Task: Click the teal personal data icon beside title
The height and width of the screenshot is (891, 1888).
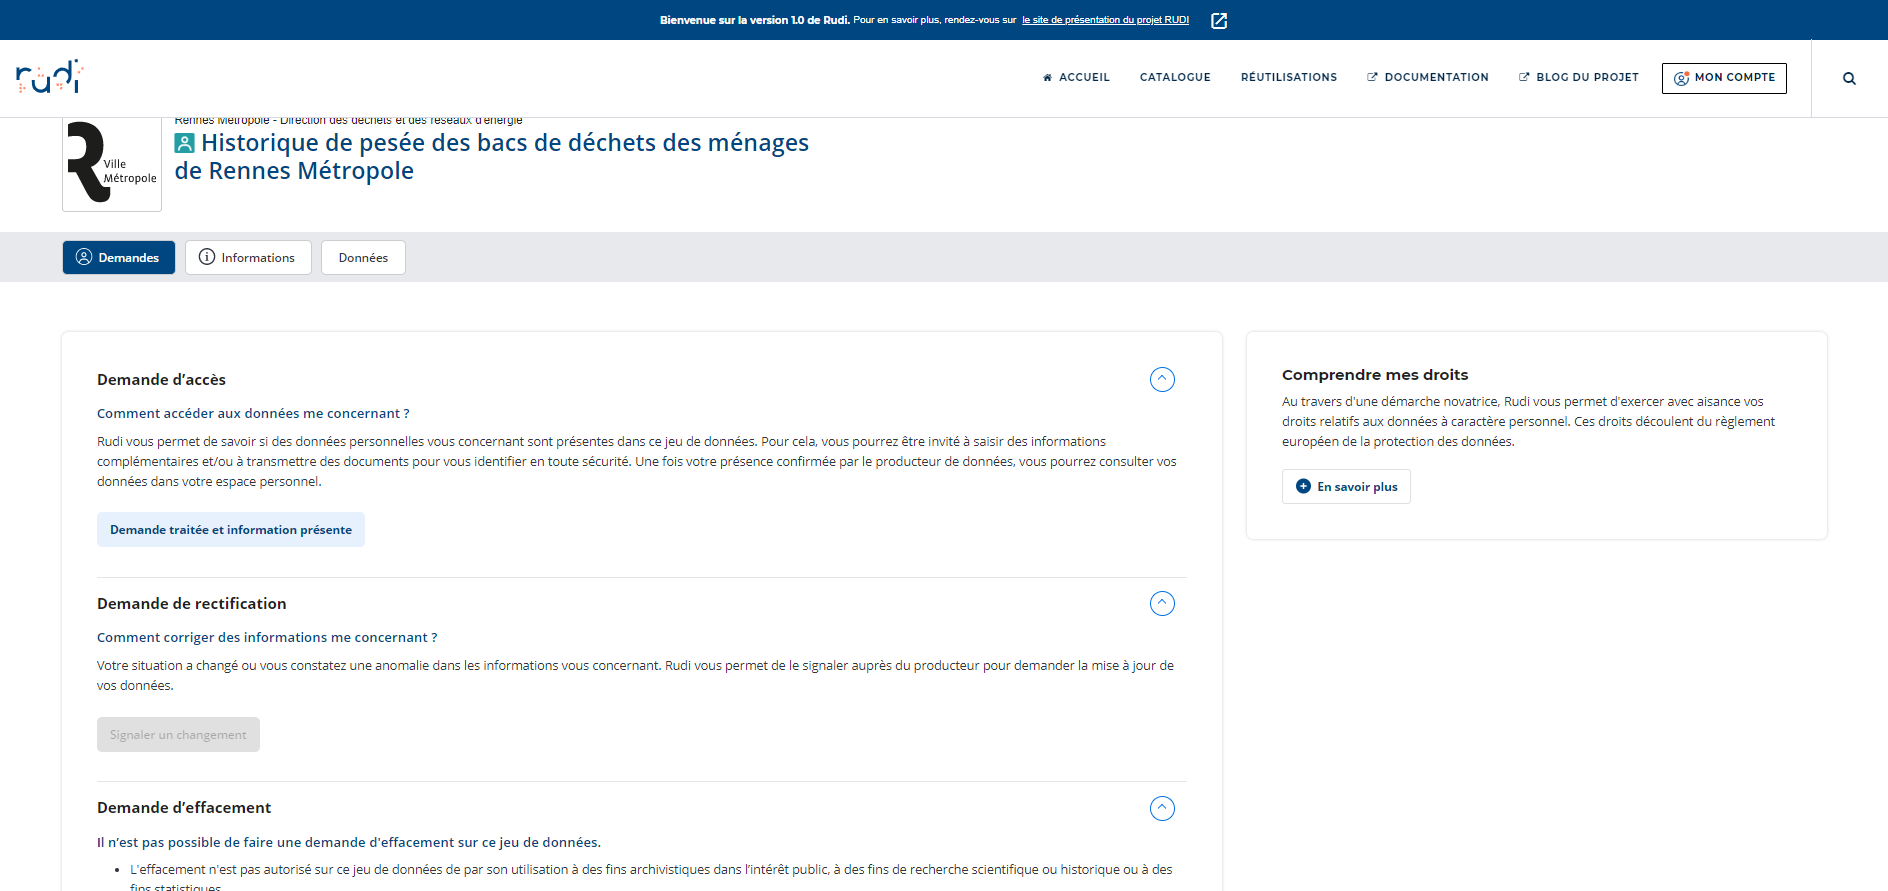Action: (184, 144)
